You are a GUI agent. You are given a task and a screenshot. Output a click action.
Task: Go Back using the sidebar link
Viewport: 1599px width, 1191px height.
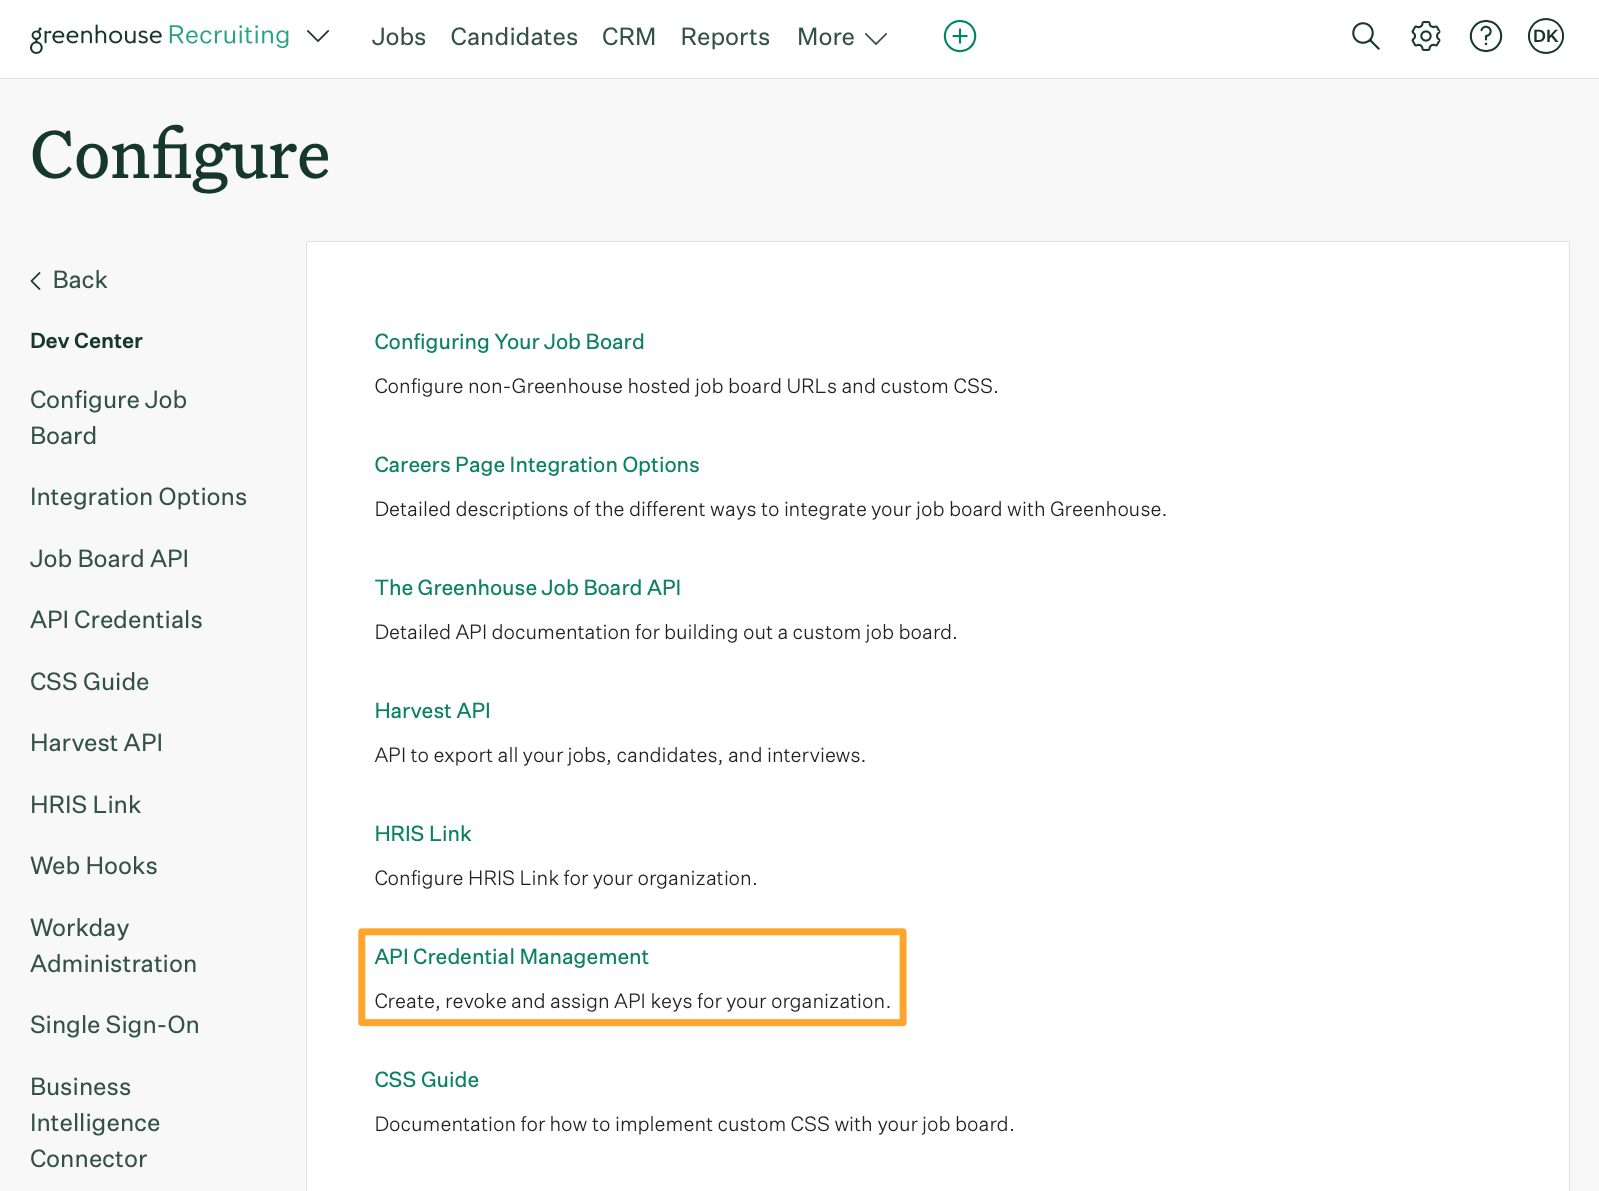[x=69, y=280]
